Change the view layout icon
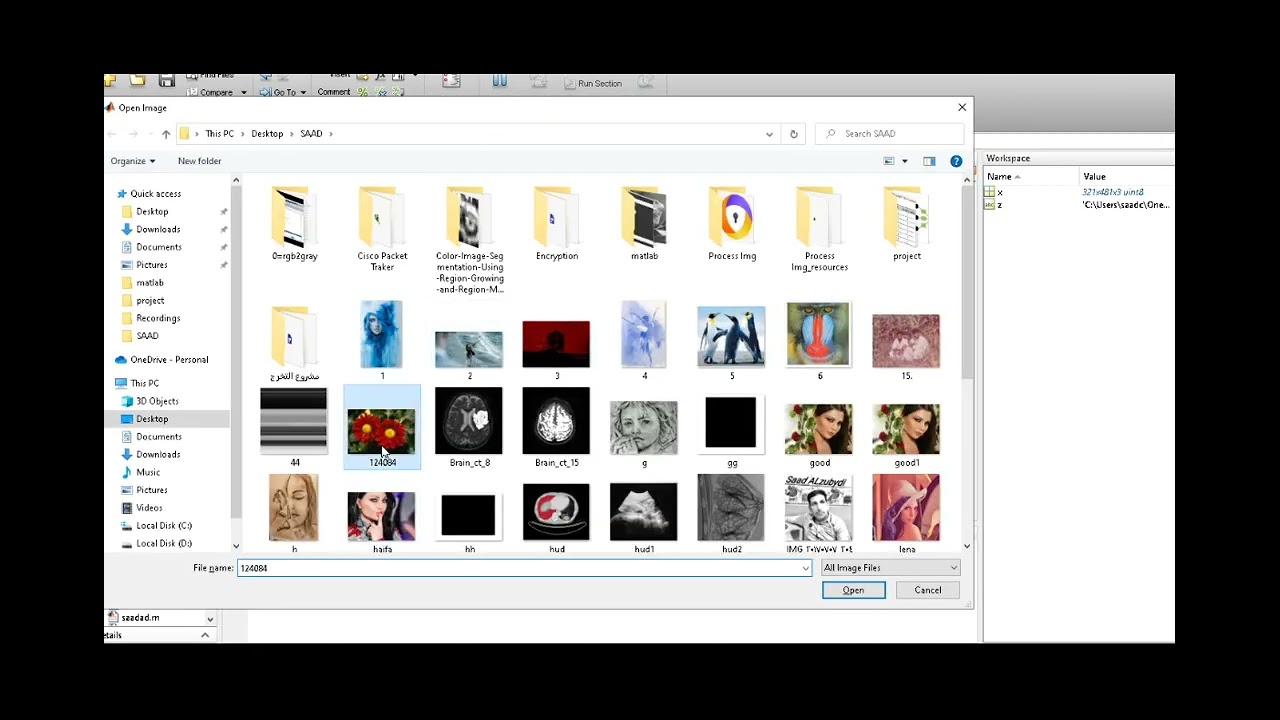The image size is (1280, 720). 889,161
